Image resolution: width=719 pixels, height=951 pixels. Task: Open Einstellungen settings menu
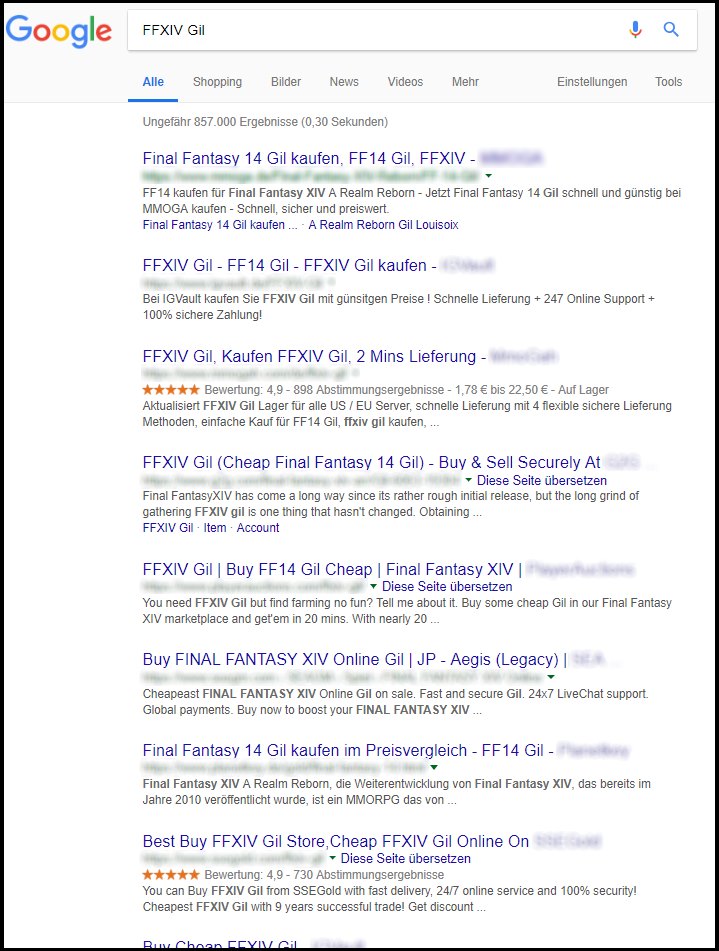[592, 82]
